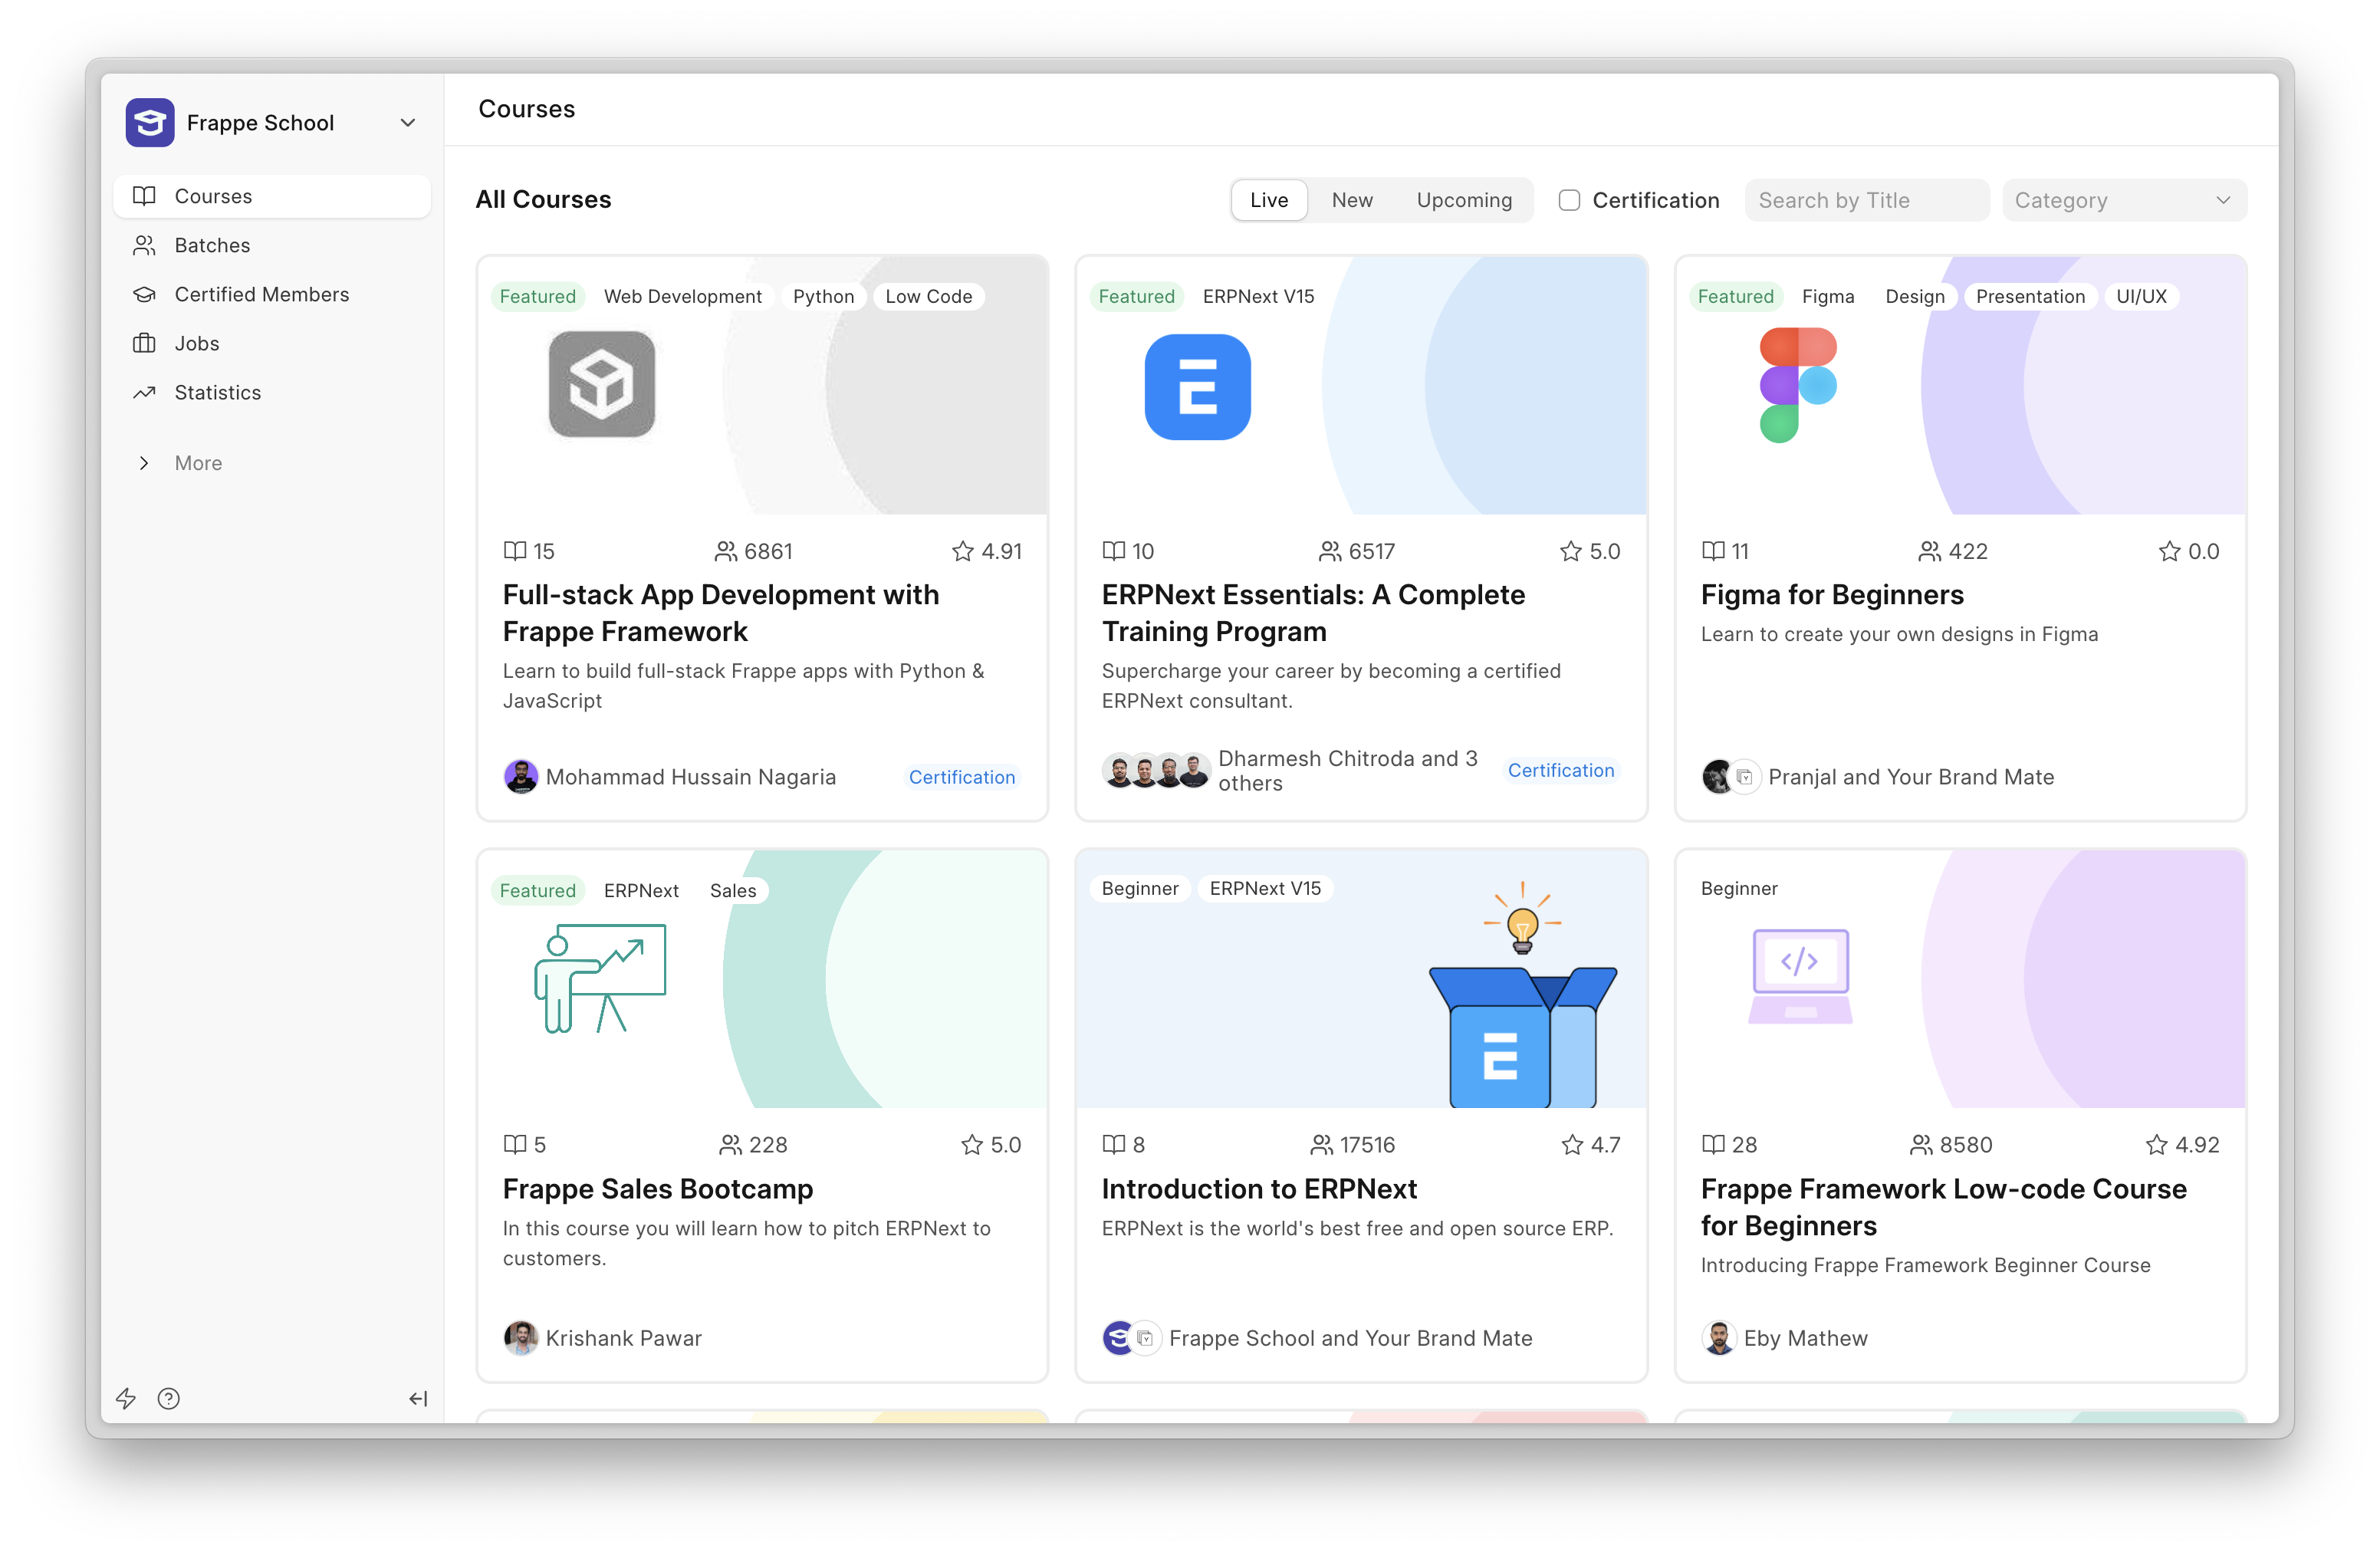The image size is (2380, 1552).
Task: Click Krishank Pawar's avatar
Action: 521,1338
